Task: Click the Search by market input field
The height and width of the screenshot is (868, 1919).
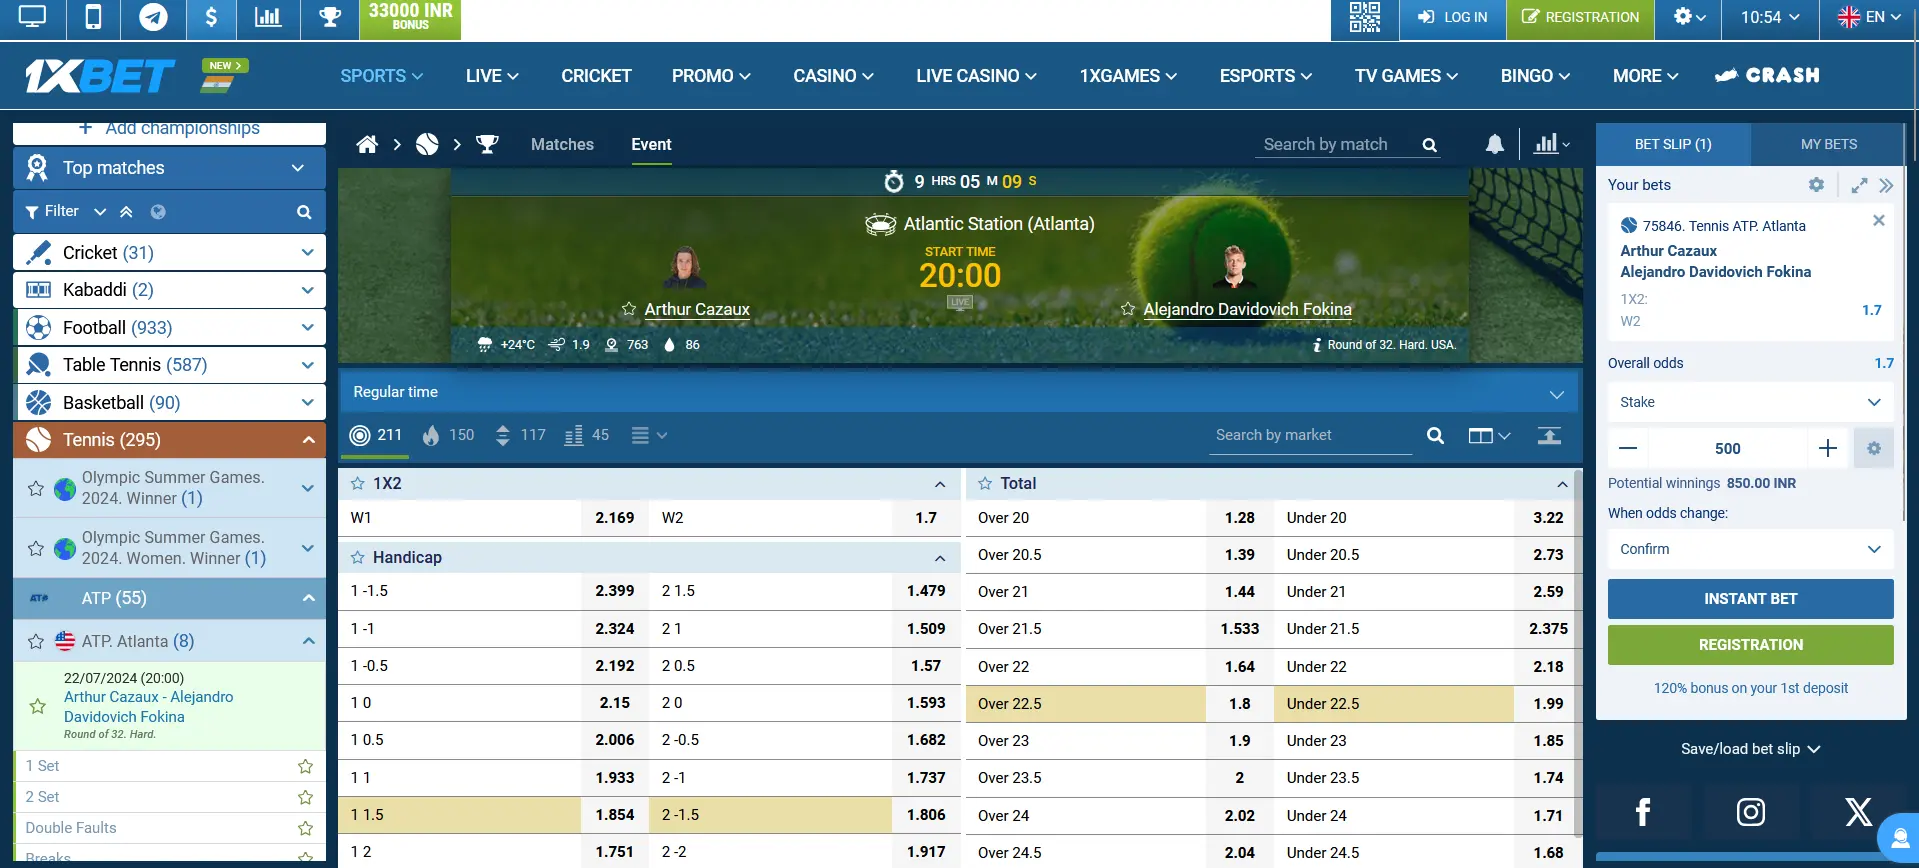Action: tap(1310, 435)
